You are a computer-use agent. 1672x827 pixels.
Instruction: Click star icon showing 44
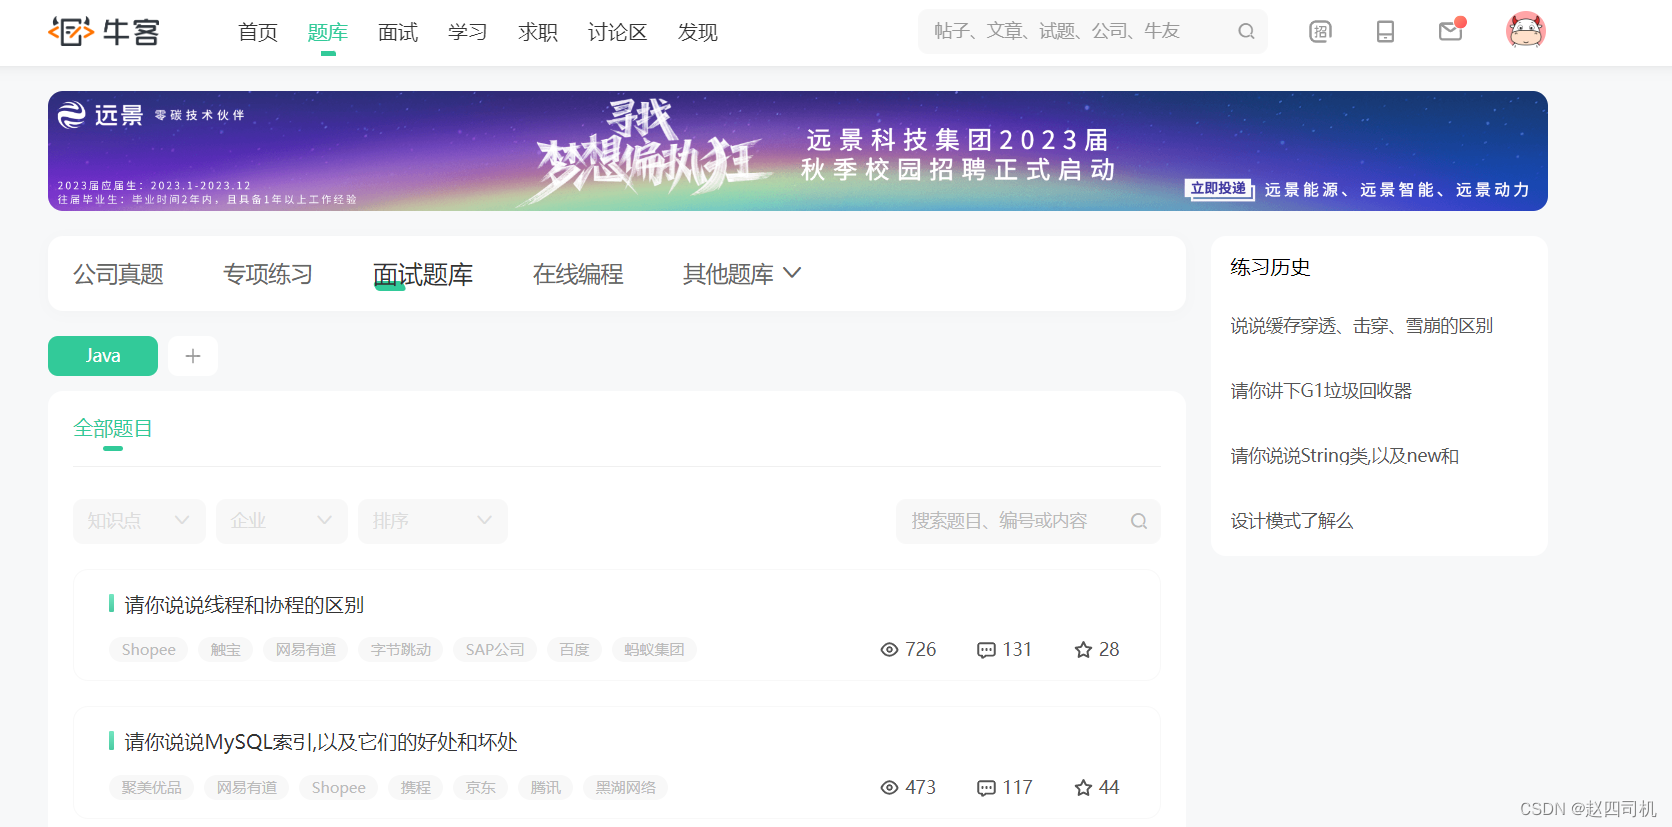[1083, 788]
